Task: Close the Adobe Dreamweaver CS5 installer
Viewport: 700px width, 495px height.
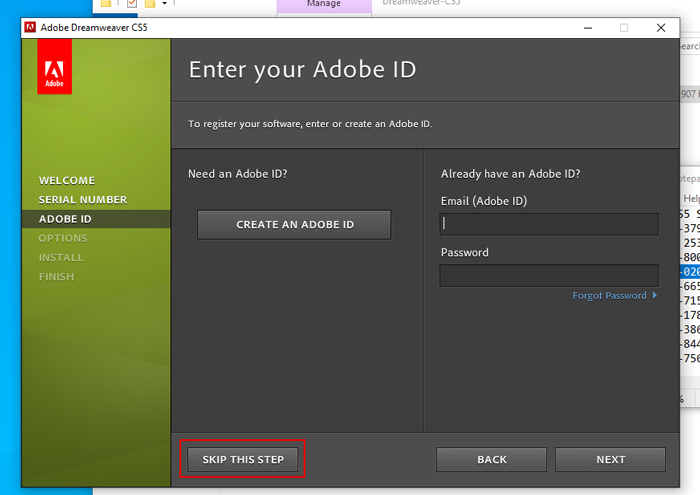Action: [661, 28]
